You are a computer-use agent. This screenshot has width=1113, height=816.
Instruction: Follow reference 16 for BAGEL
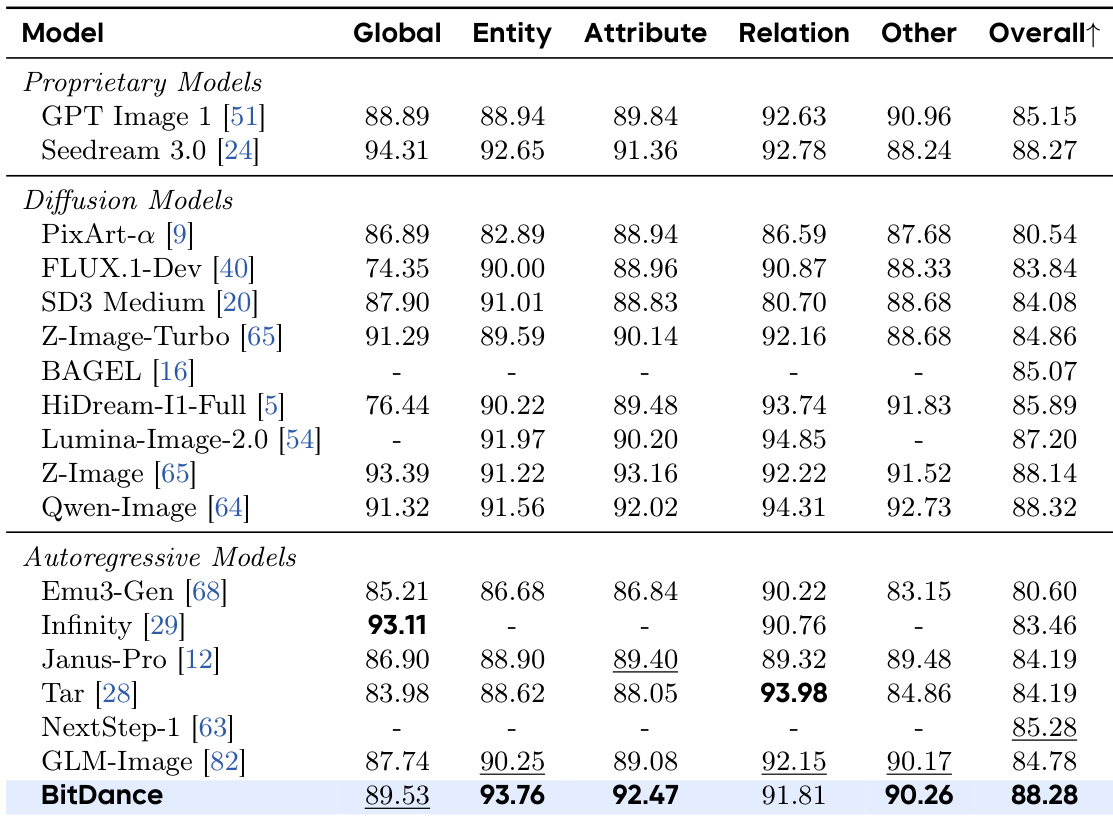pos(173,371)
